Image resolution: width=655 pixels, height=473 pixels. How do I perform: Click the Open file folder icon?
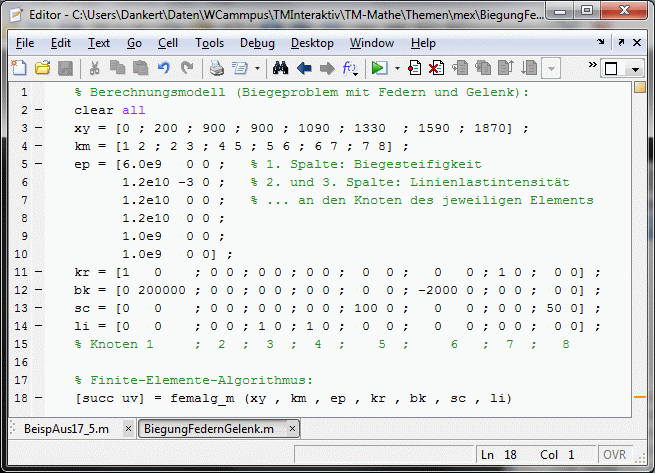tap(42, 68)
